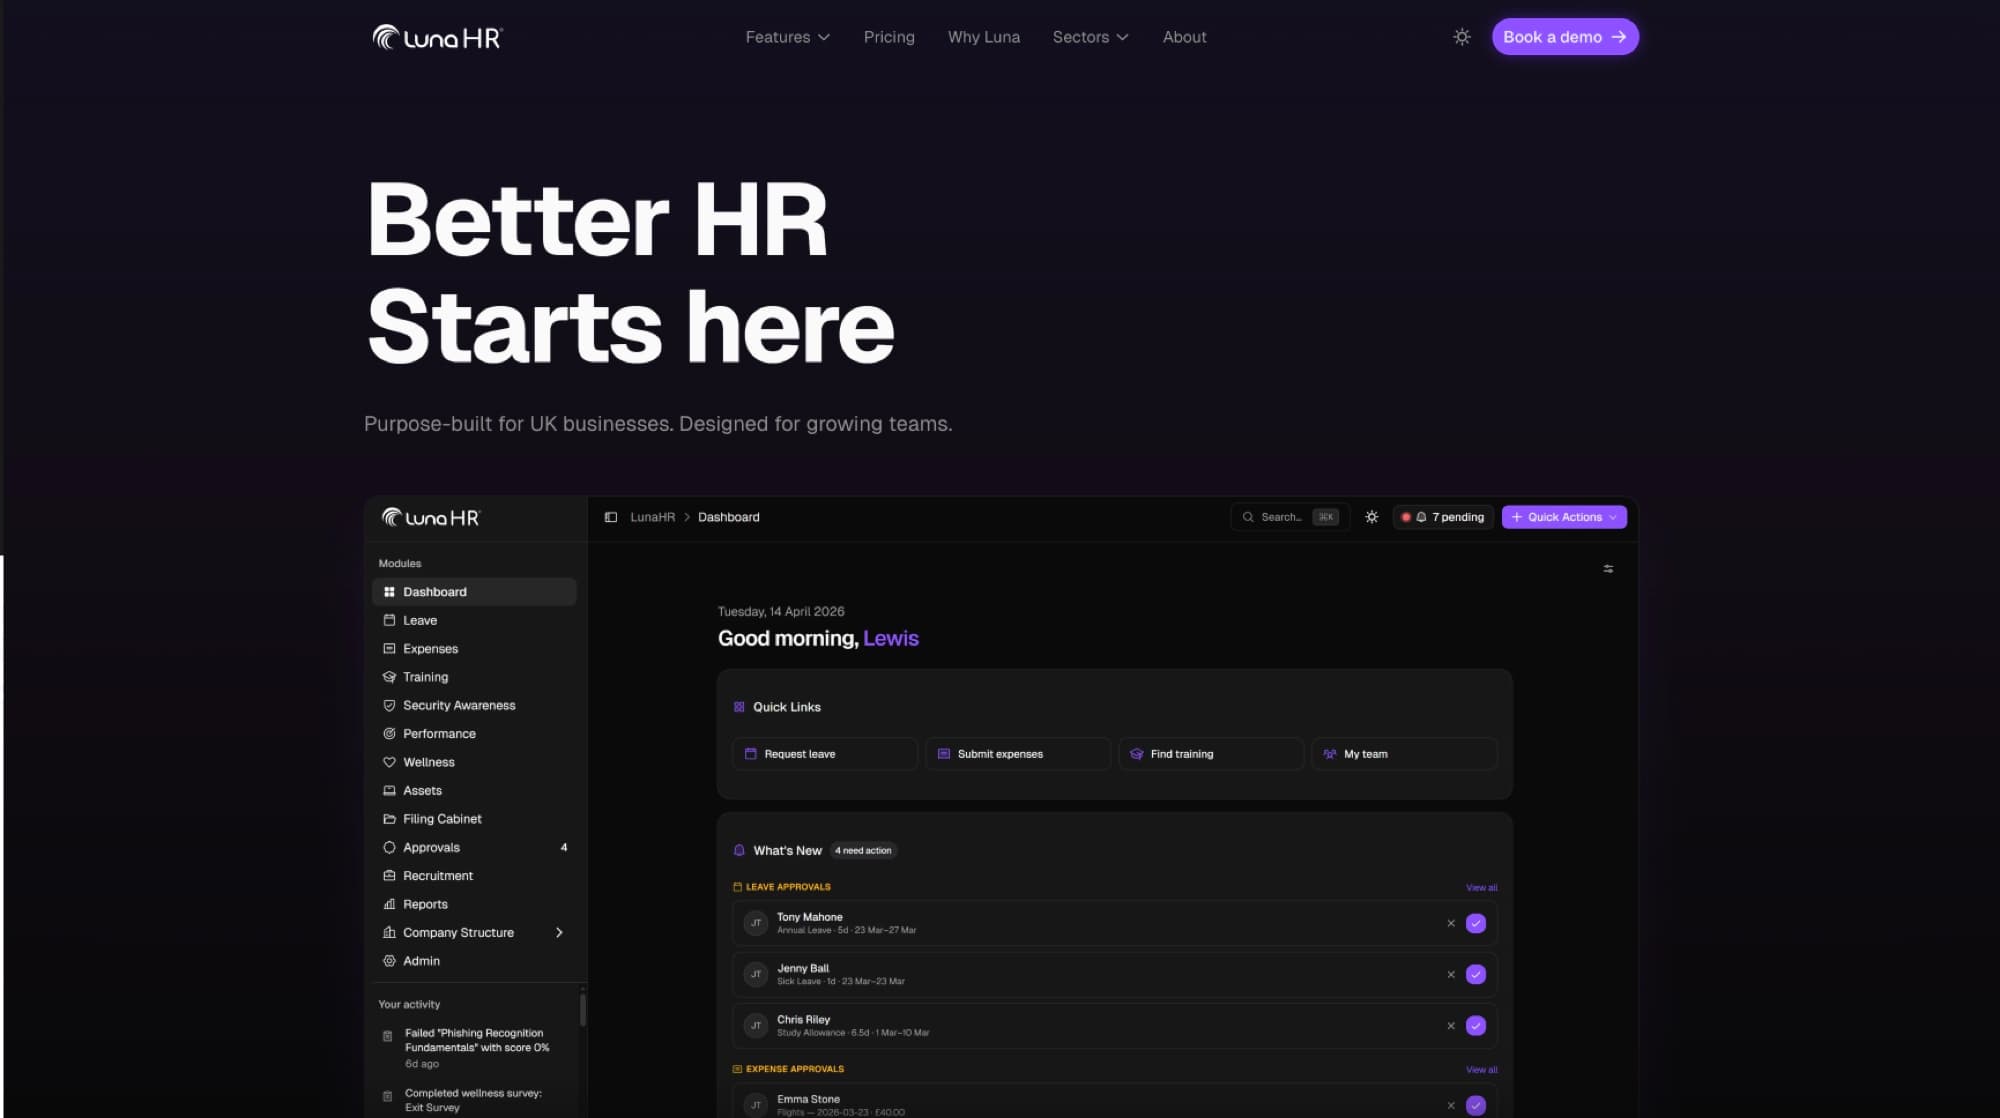
Task: Click the Book a demo button
Action: pyautogui.click(x=1565, y=37)
